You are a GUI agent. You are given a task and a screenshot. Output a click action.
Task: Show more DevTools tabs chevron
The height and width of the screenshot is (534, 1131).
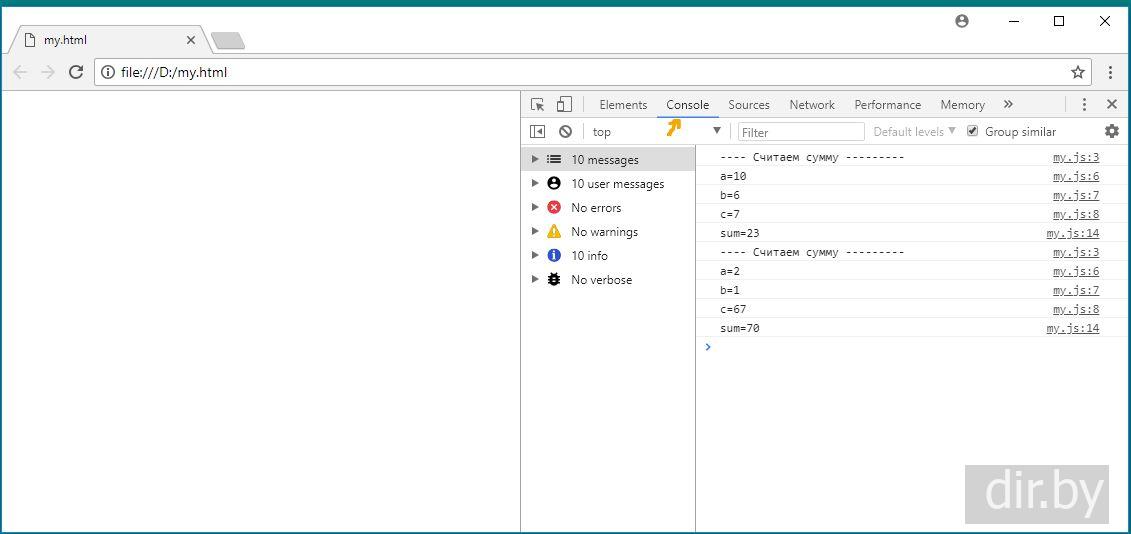(x=1008, y=104)
